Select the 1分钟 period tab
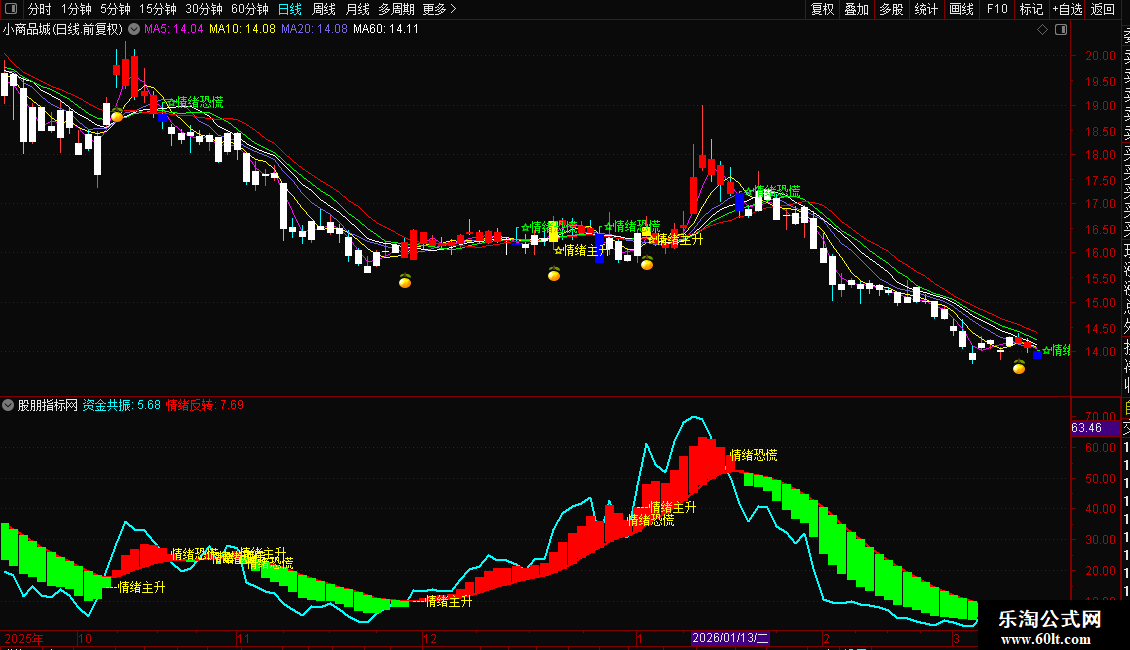This screenshot has height=650, width=1130. pos(76,9)
